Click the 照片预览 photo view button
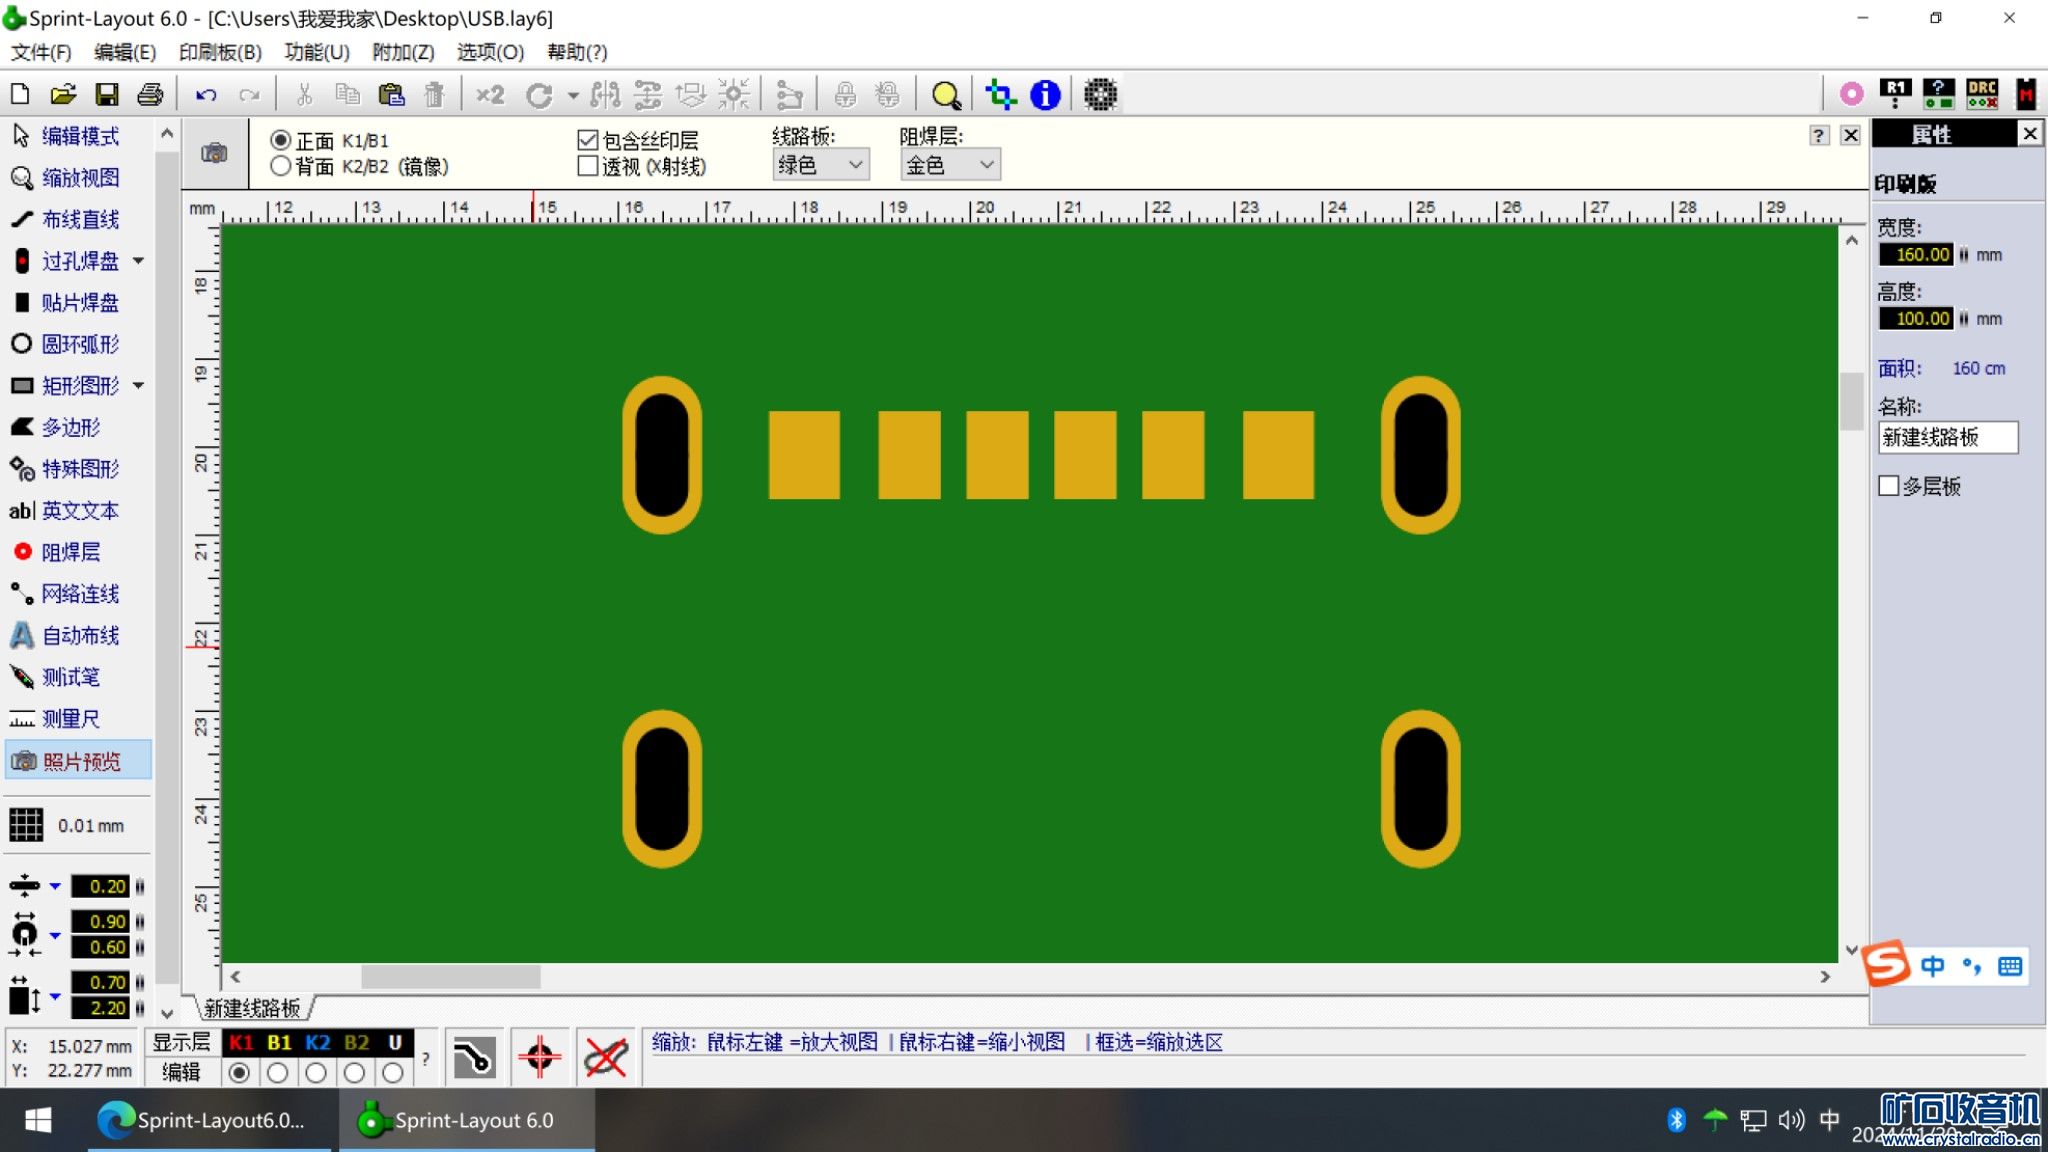Viewport: 2048px width, 1152px height. coord(80,761)
